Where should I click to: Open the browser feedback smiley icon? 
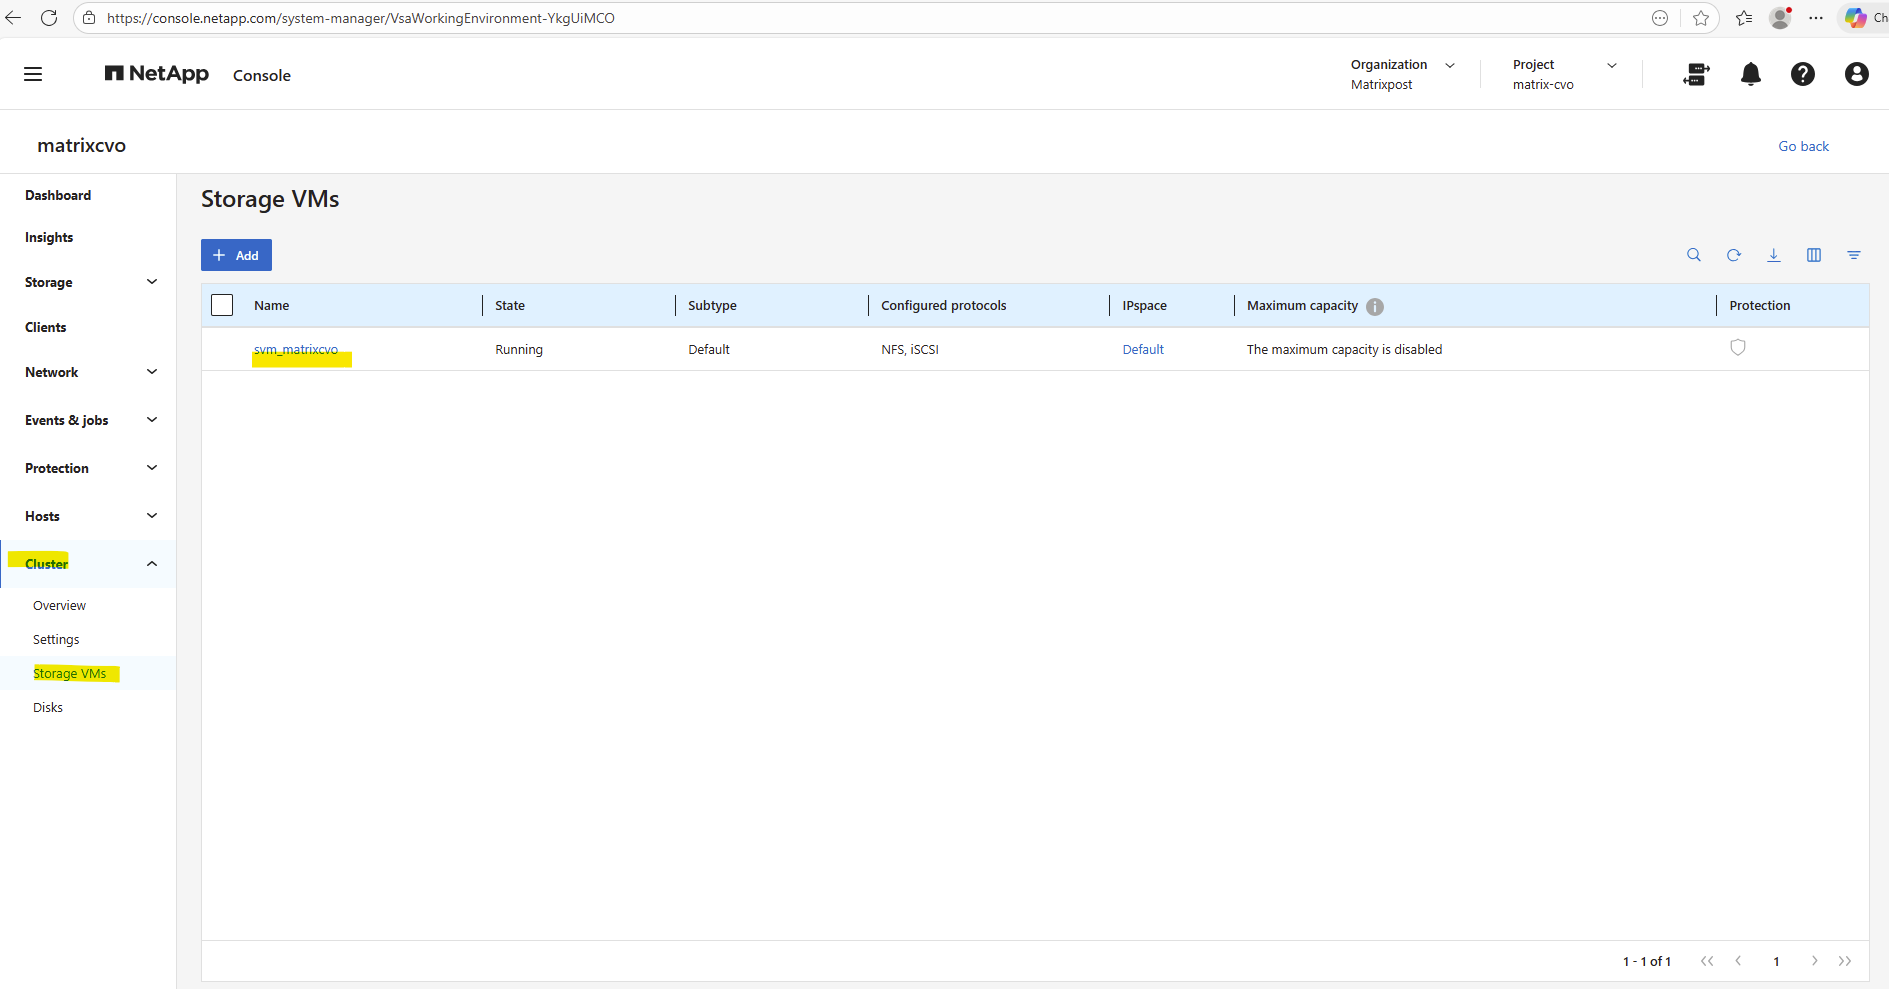coord(1660,18)
